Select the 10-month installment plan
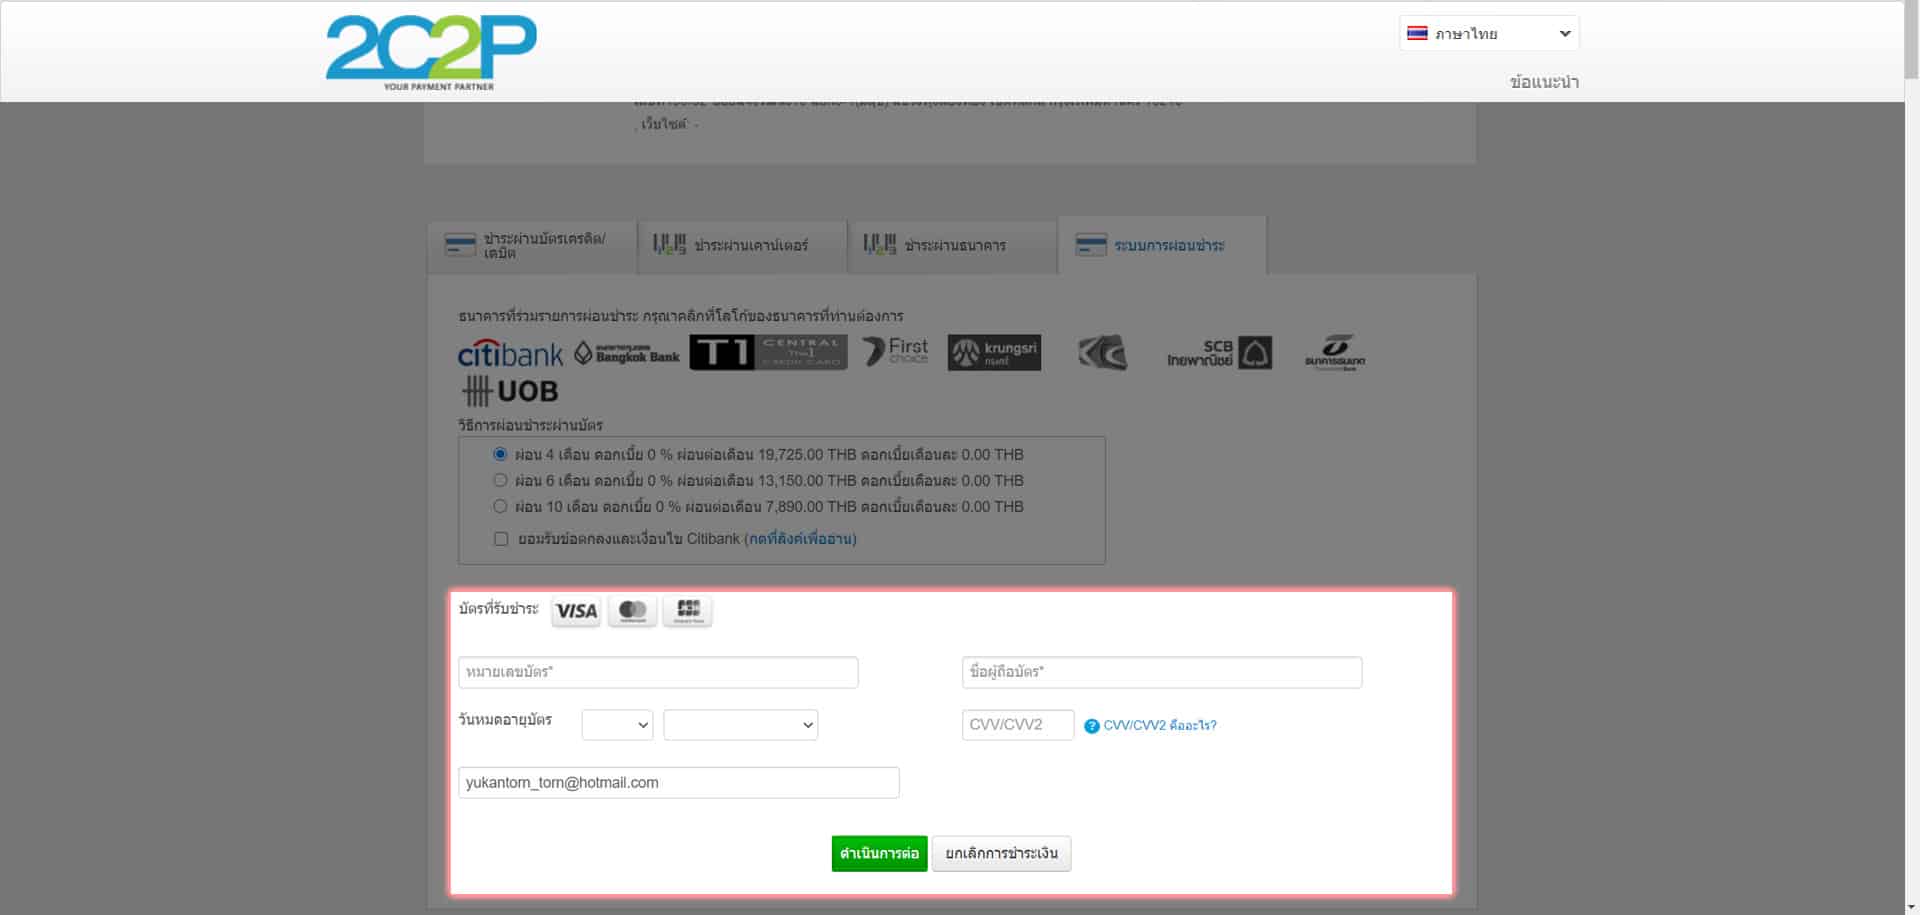Image resolution: width=1920 pixels, height=915 pixels. [x=500, y=506]
